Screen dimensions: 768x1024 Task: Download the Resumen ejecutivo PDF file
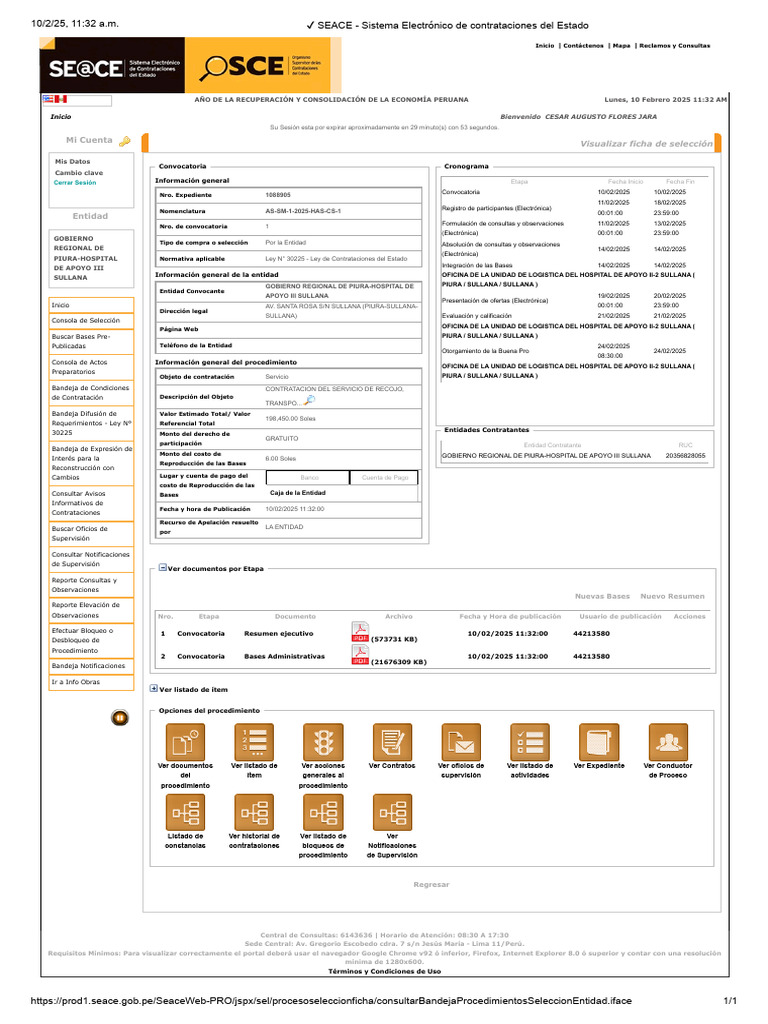(x=360, y=632)
